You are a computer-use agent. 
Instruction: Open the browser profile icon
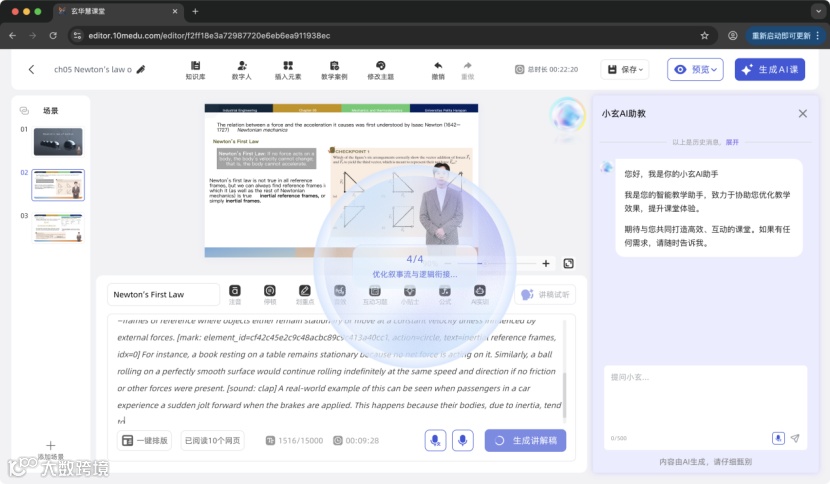(733, 35)
